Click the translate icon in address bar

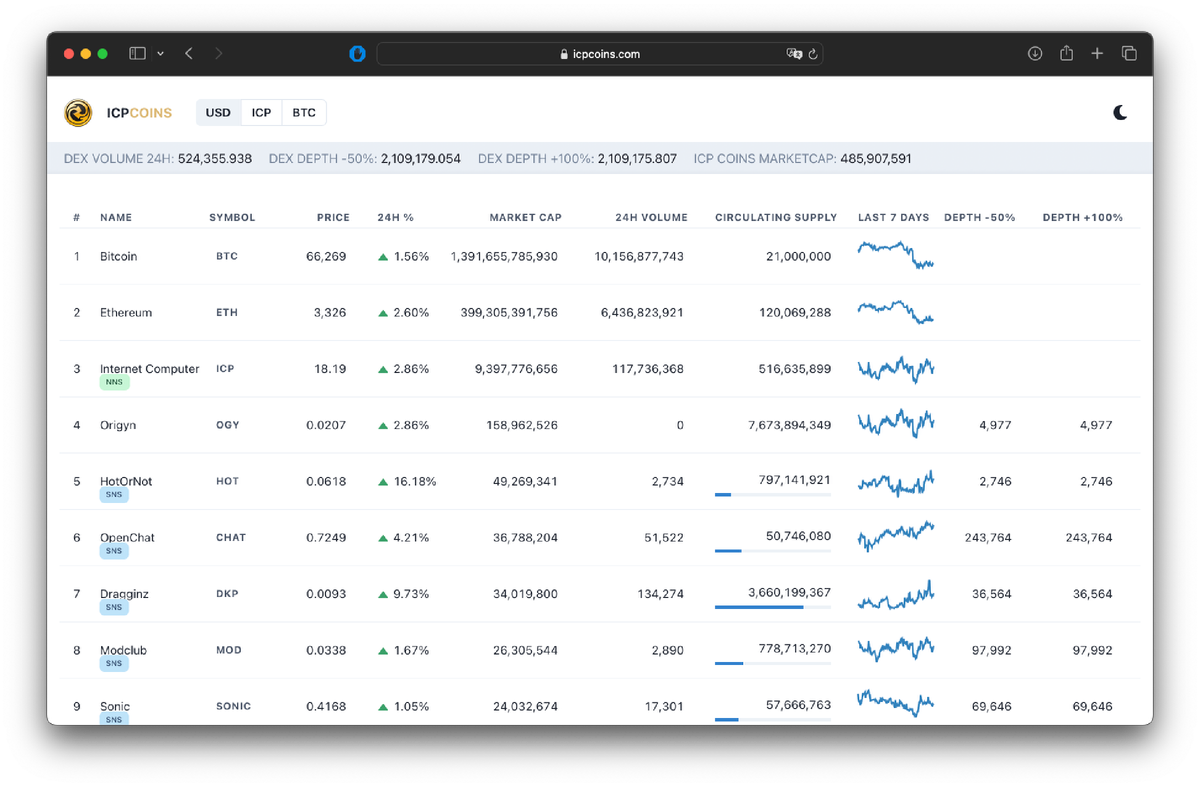(x=794, y=54)
